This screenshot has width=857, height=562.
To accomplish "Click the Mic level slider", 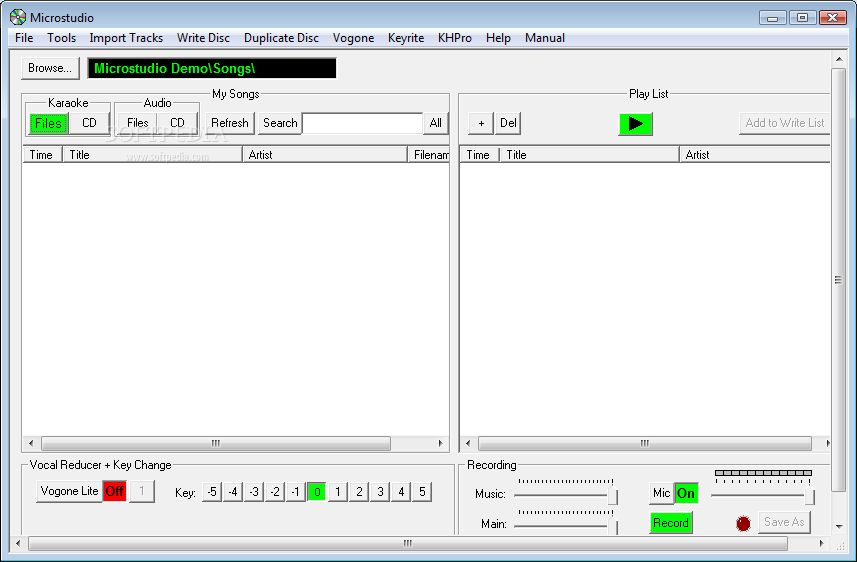I will 763,495.
